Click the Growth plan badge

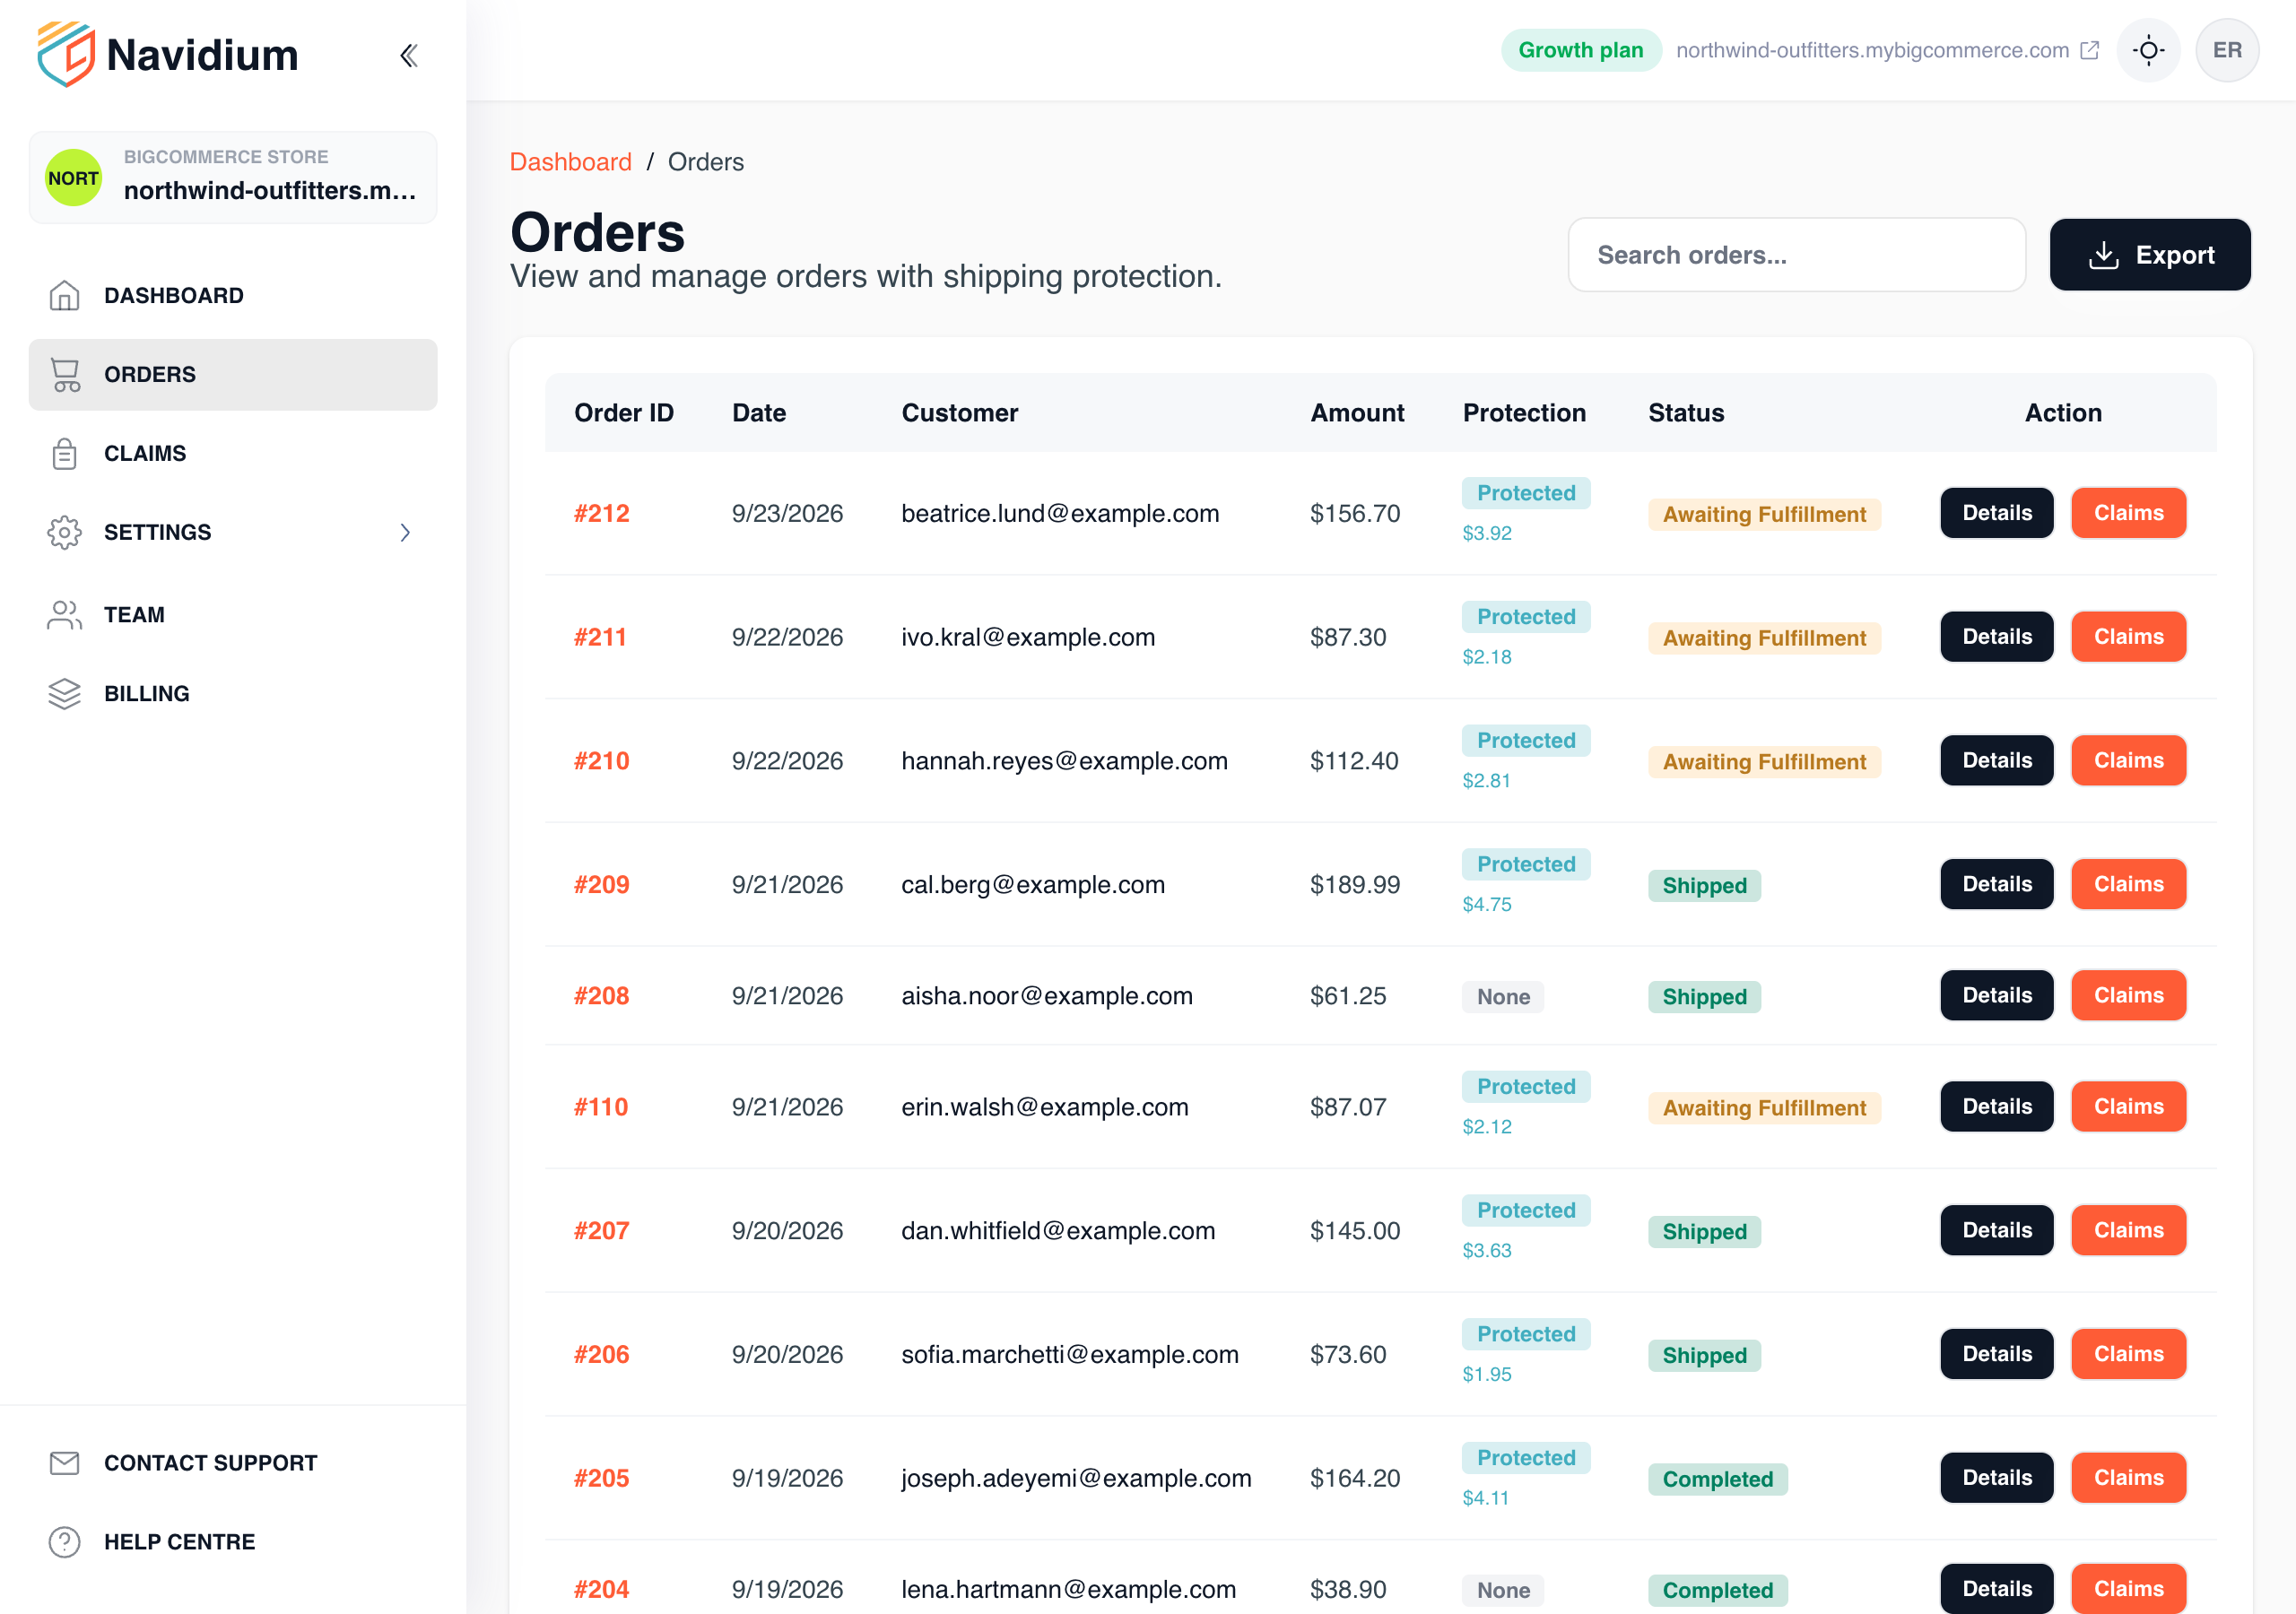[1581, 50]
